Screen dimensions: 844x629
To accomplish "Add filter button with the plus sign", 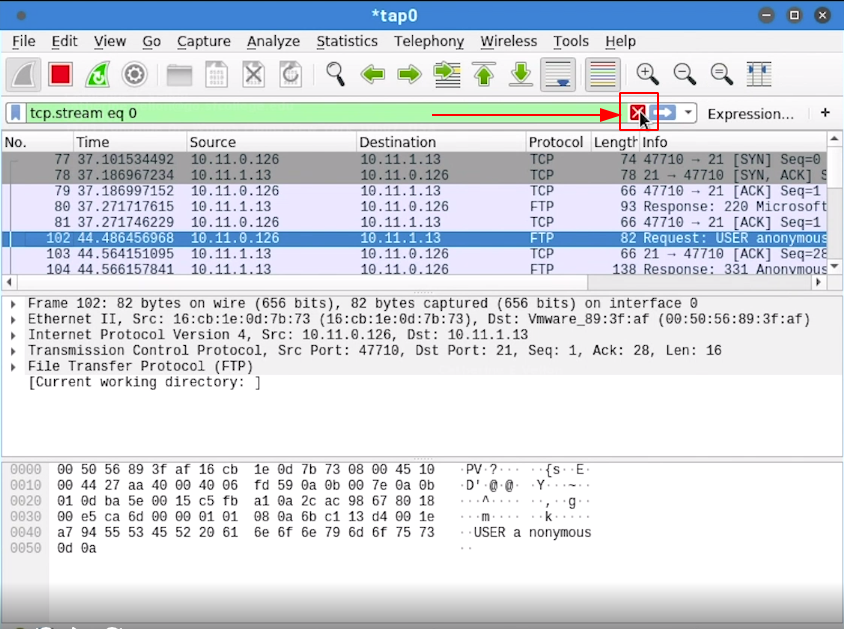I will [825, 113].
